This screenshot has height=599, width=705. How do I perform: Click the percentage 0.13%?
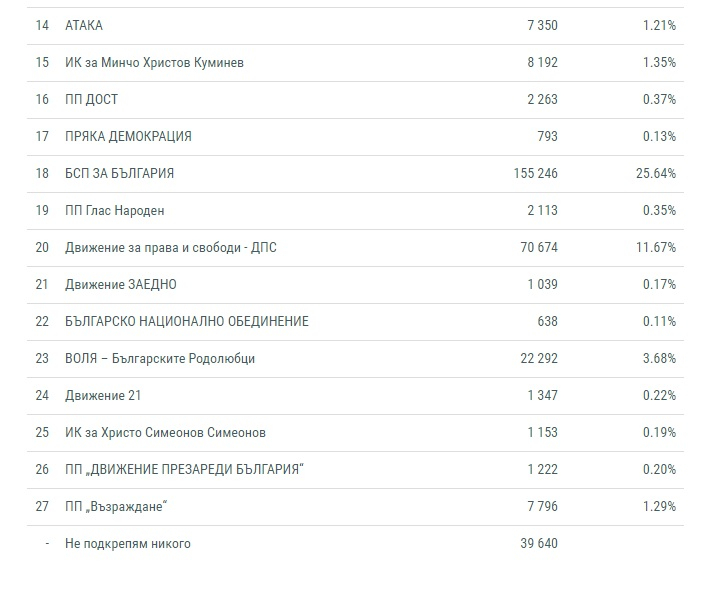[659, 136]
